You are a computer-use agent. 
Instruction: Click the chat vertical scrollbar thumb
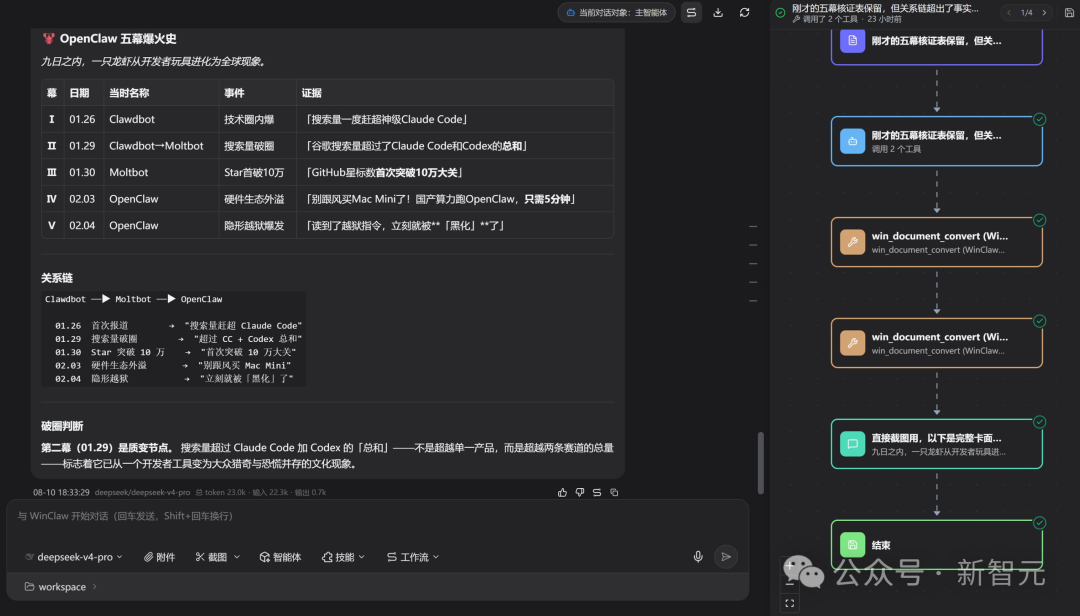tap(760, 462)
